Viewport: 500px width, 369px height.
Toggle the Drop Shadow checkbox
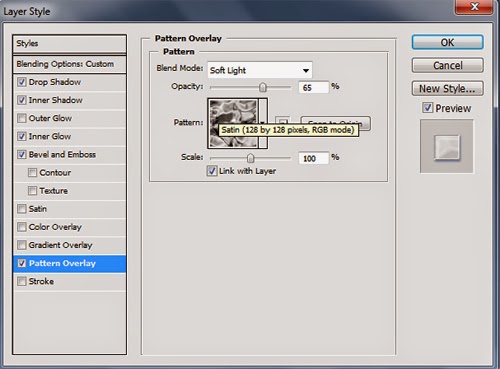tap(22, 82)
